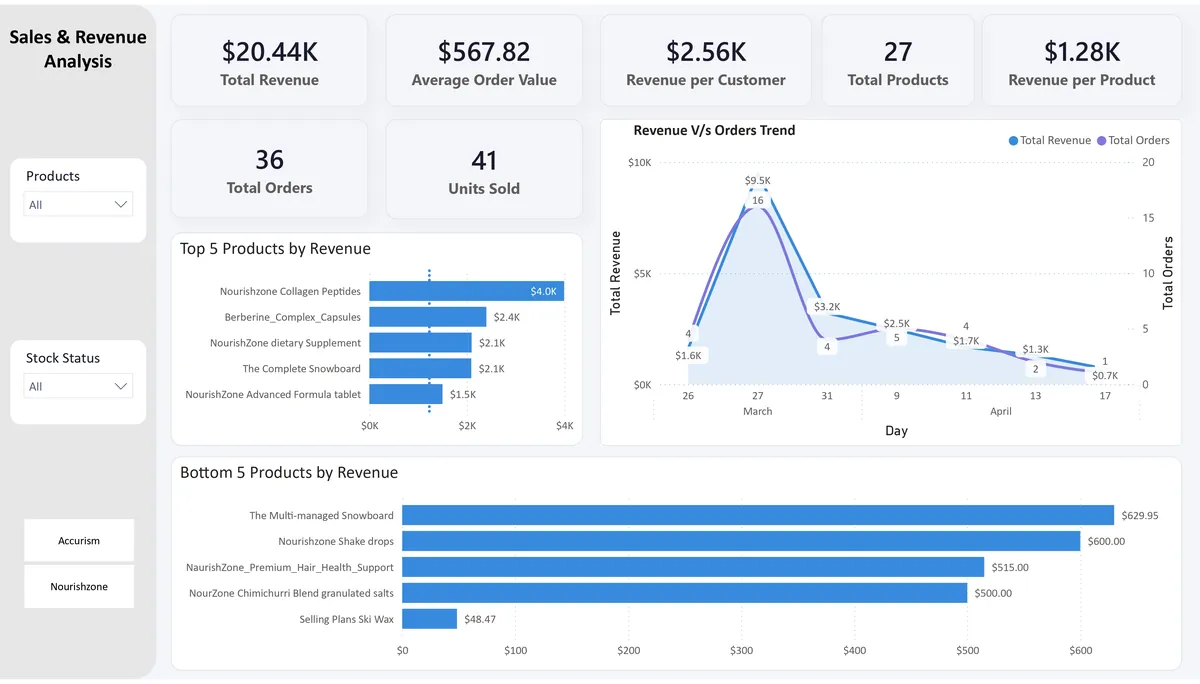Click the $0.7K data label
The width and height of the screenshot is (1200, 684).
click(x=1105, y=375)
